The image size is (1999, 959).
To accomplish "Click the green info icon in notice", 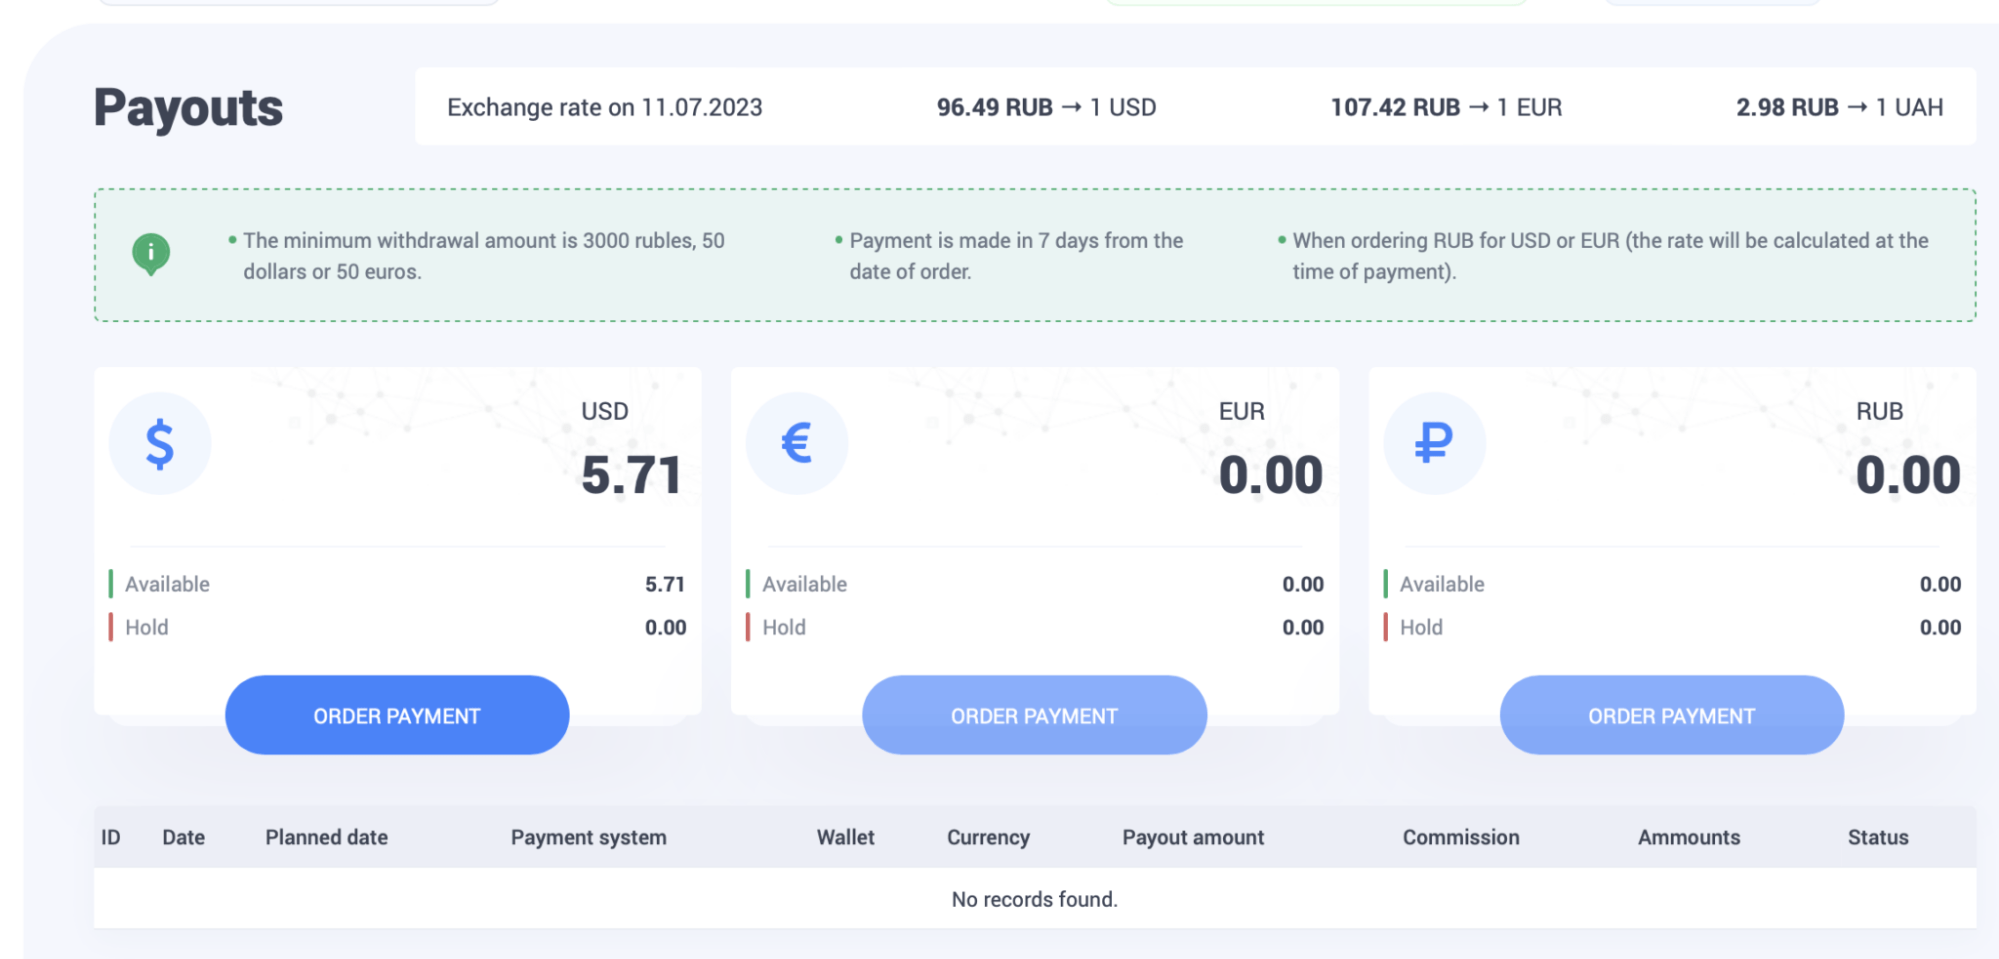I will pyautogui.click(x=151, y=254).
